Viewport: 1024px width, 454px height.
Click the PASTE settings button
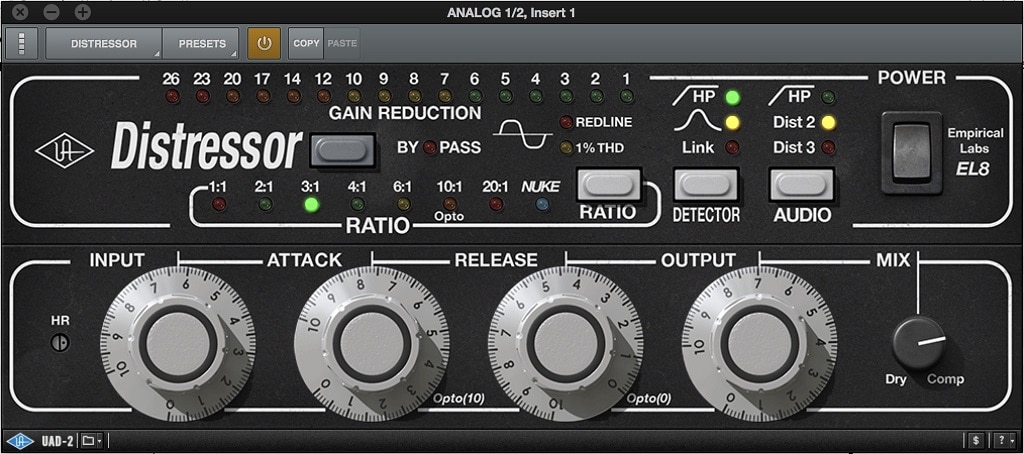pyautogui.click(x=342, y=43)
